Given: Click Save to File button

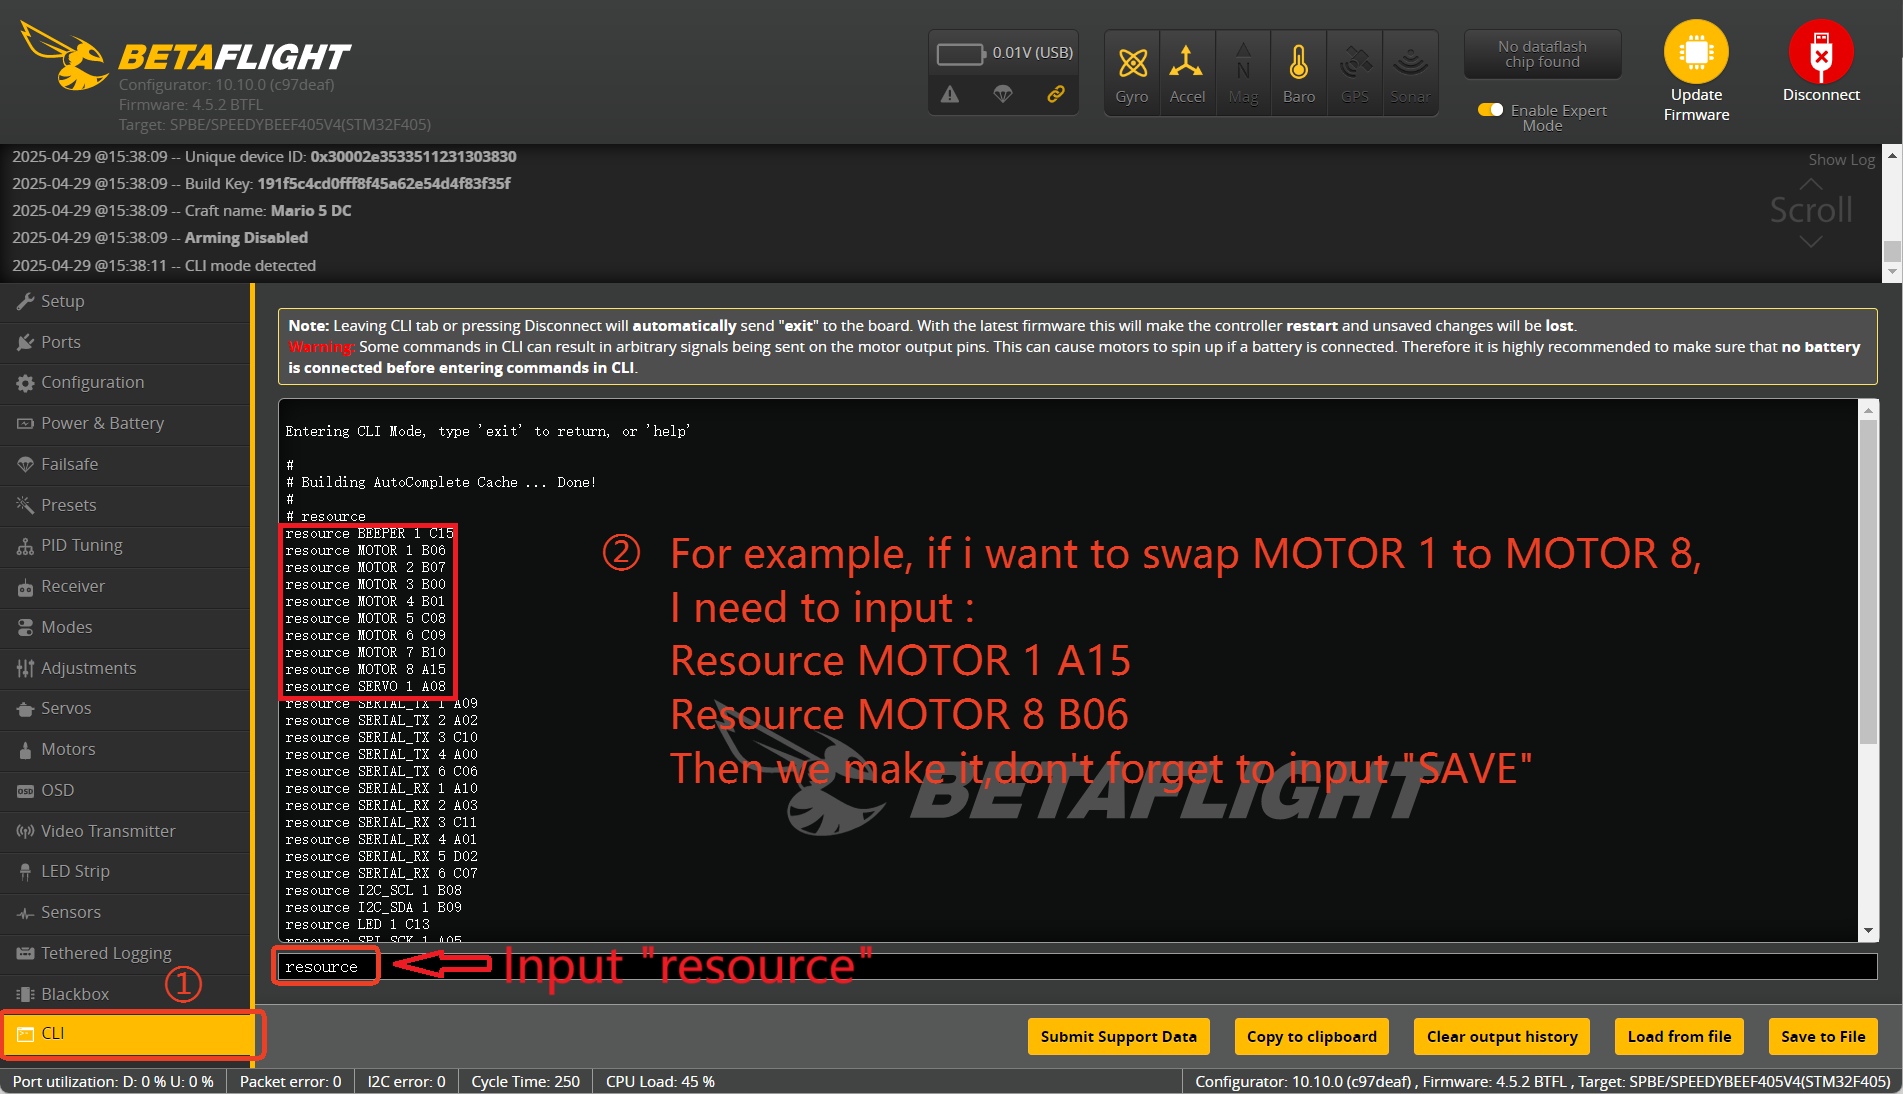Looking at the screenshot, I should click(1823, 1037).
